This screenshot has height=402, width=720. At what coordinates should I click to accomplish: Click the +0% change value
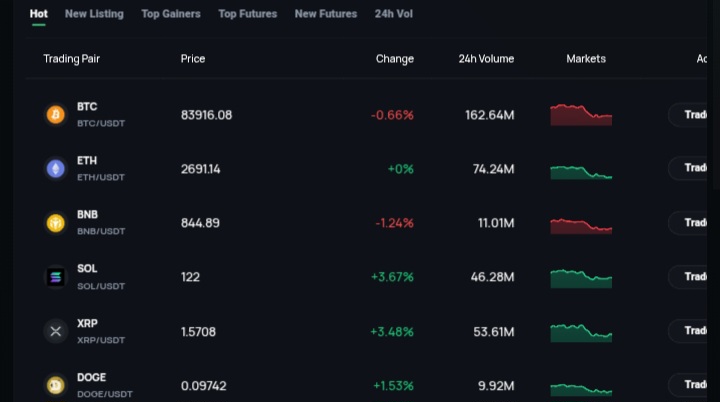pyautogui.click(x=400, y=169)
